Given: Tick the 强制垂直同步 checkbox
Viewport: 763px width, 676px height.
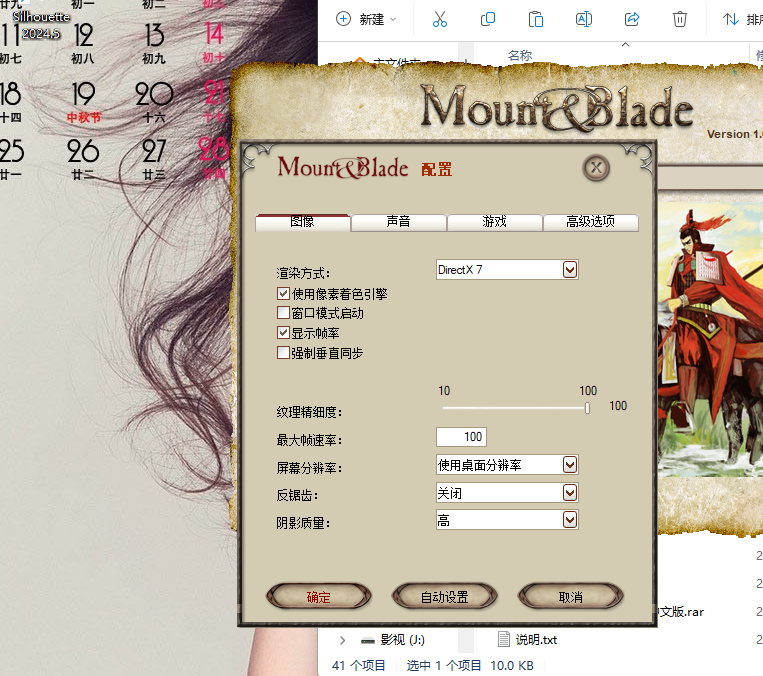Looking at the screenshot, I should click(x=283, y=353).
